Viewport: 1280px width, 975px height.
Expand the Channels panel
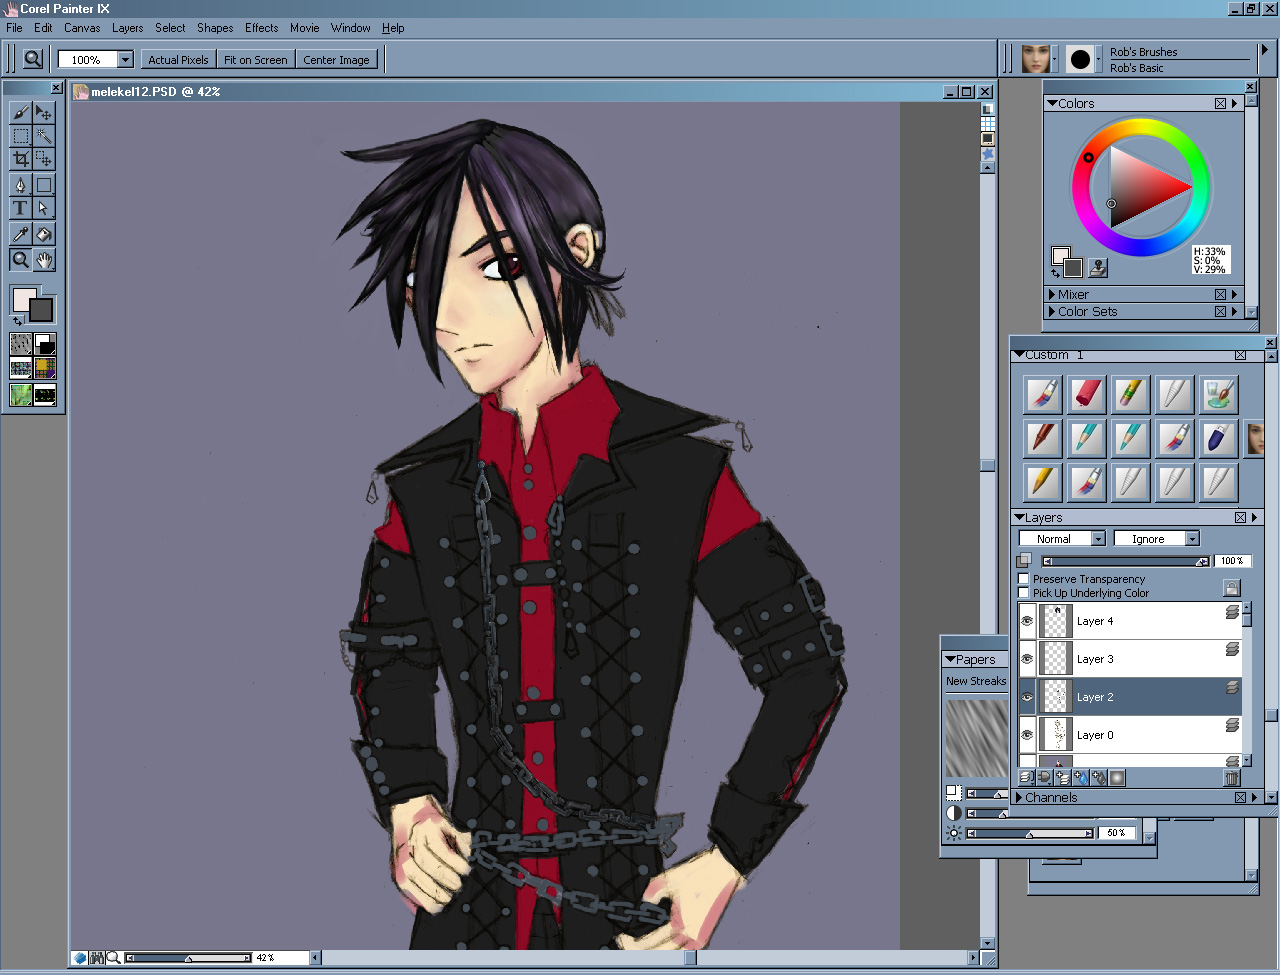click(x=1019, y=798)
